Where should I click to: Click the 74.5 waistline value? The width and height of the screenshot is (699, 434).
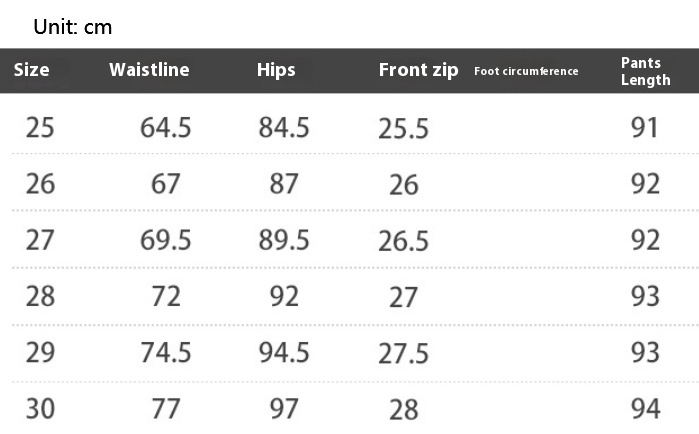166,352
